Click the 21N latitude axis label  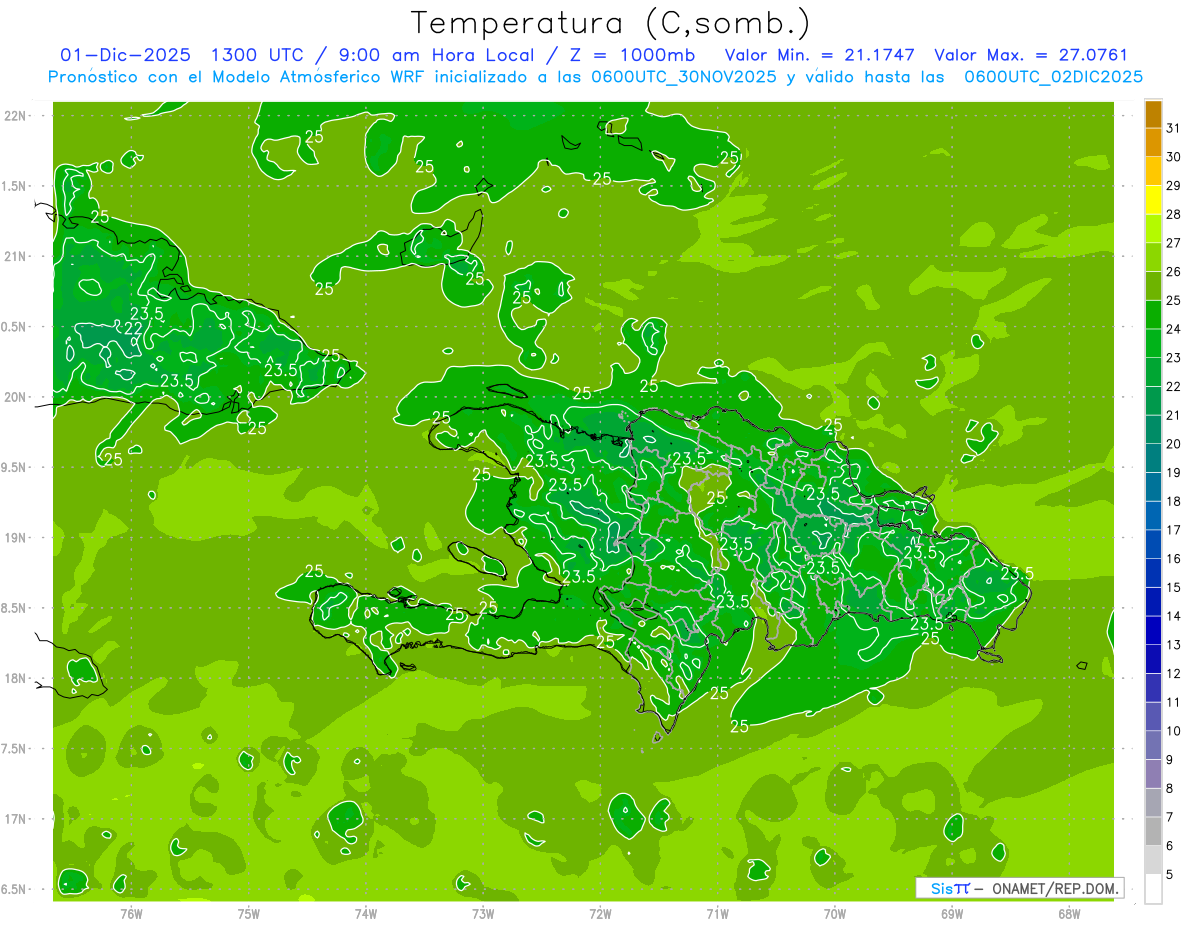coord(14,256)
